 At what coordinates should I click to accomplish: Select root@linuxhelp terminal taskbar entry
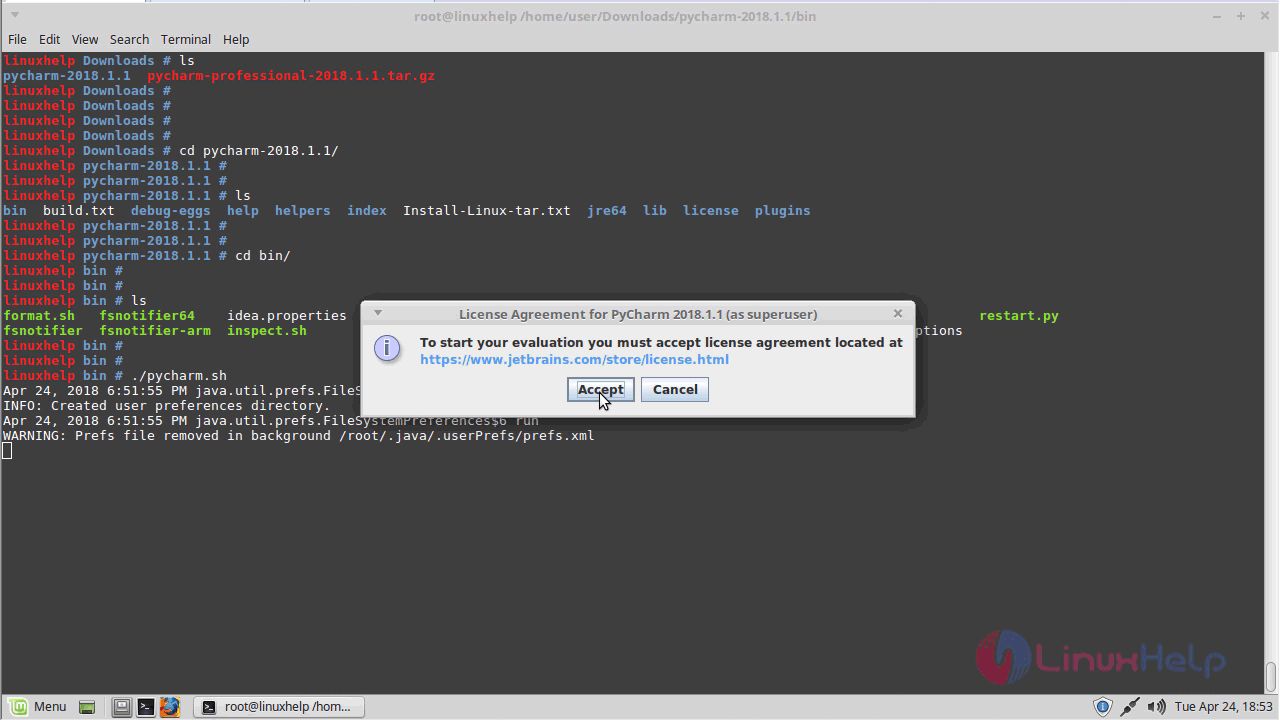click(x=279, y=706)
